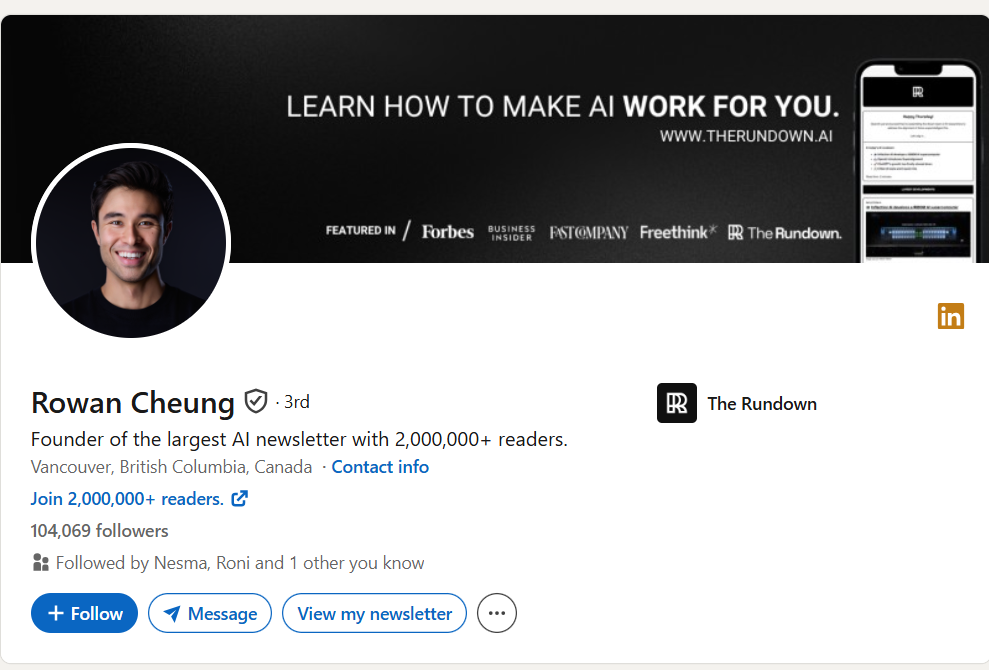Click the gold LinkedIn Premium icon
The image size is (989, 670).
coord(951,316)
